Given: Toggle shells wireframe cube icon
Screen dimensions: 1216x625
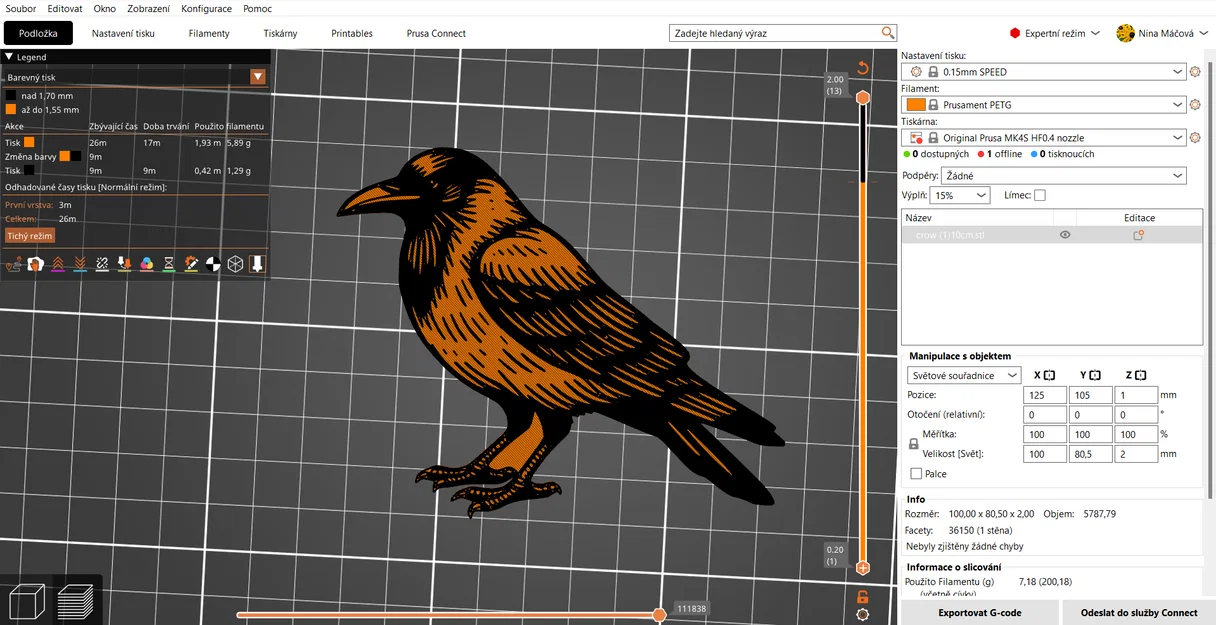Looking at the screenshot, I should point(235,264).
